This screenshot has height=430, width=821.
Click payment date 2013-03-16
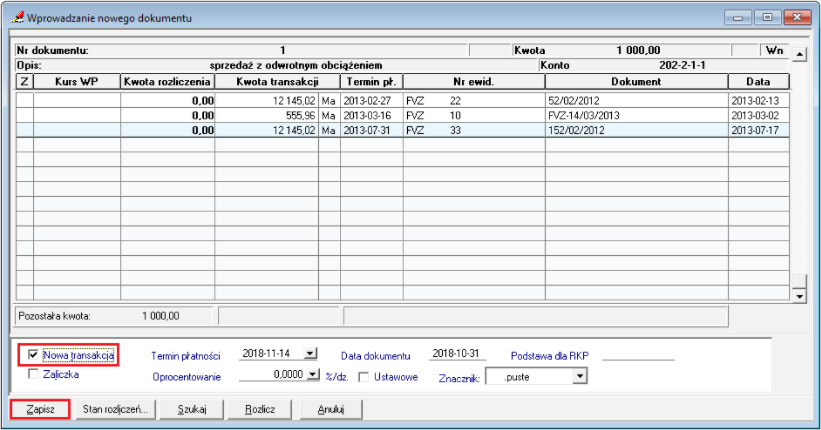click(x=367, y=115)
